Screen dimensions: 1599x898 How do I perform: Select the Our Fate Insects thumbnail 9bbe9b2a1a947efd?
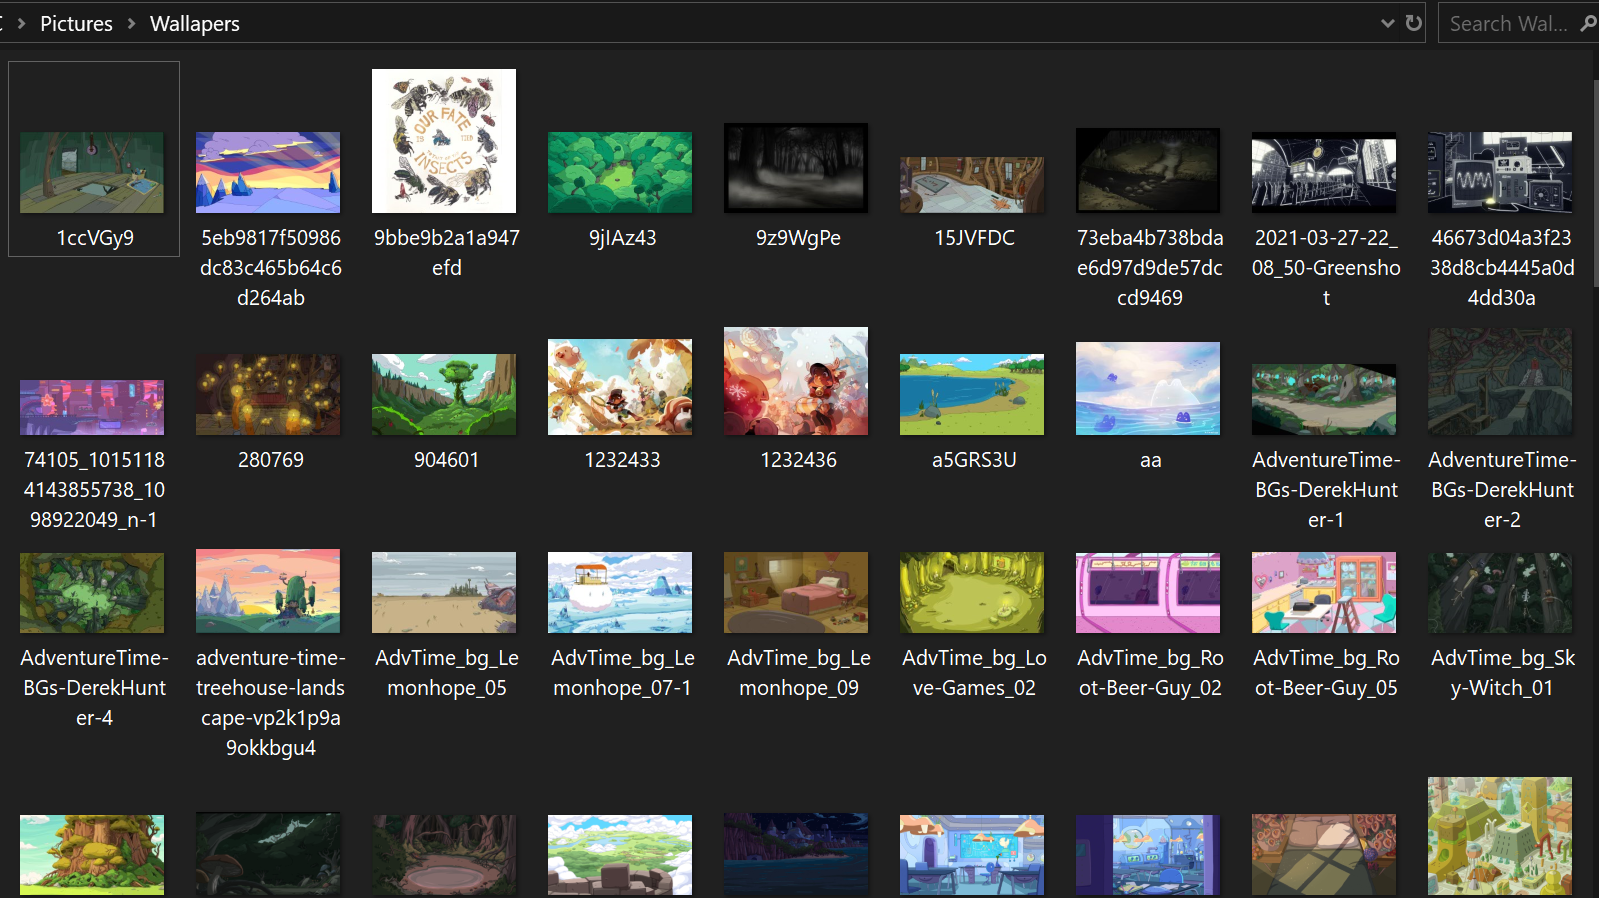(x=444, y=141)
